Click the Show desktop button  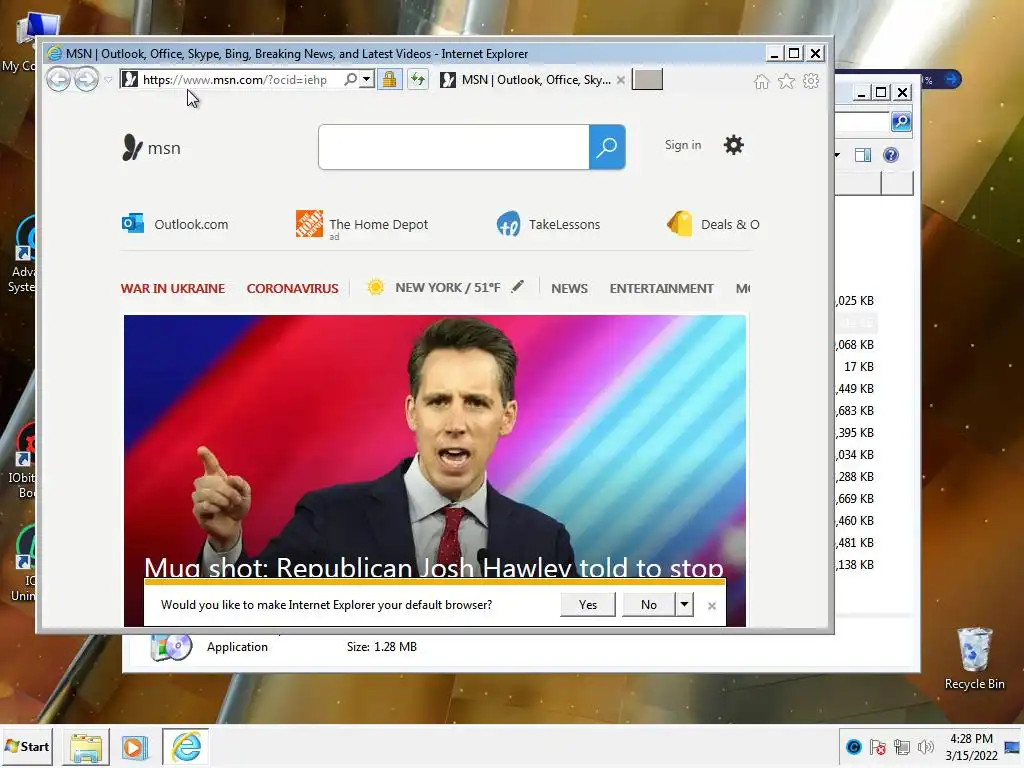pyautogui.click(x=1014, y=747)
